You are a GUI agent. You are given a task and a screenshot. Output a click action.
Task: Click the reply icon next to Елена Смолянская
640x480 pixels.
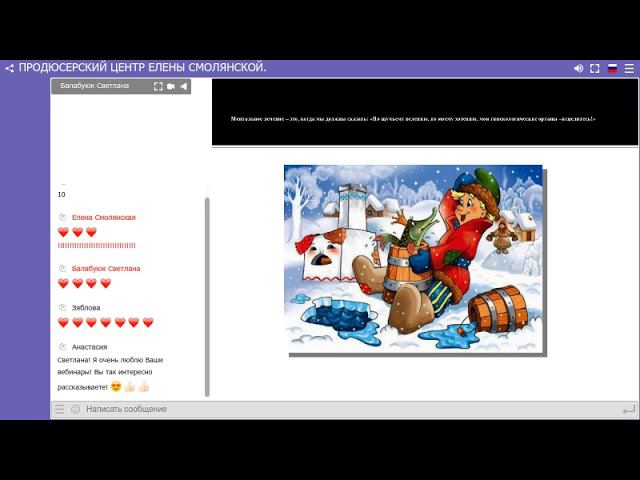[62, 217]
